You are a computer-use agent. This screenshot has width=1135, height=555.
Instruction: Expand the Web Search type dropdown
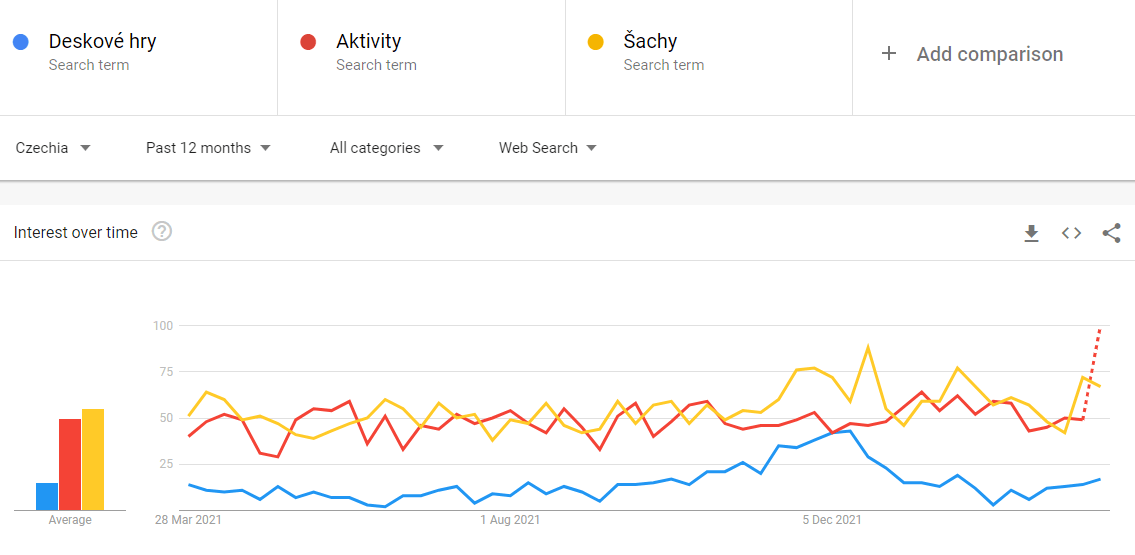[x=547, y=148]
